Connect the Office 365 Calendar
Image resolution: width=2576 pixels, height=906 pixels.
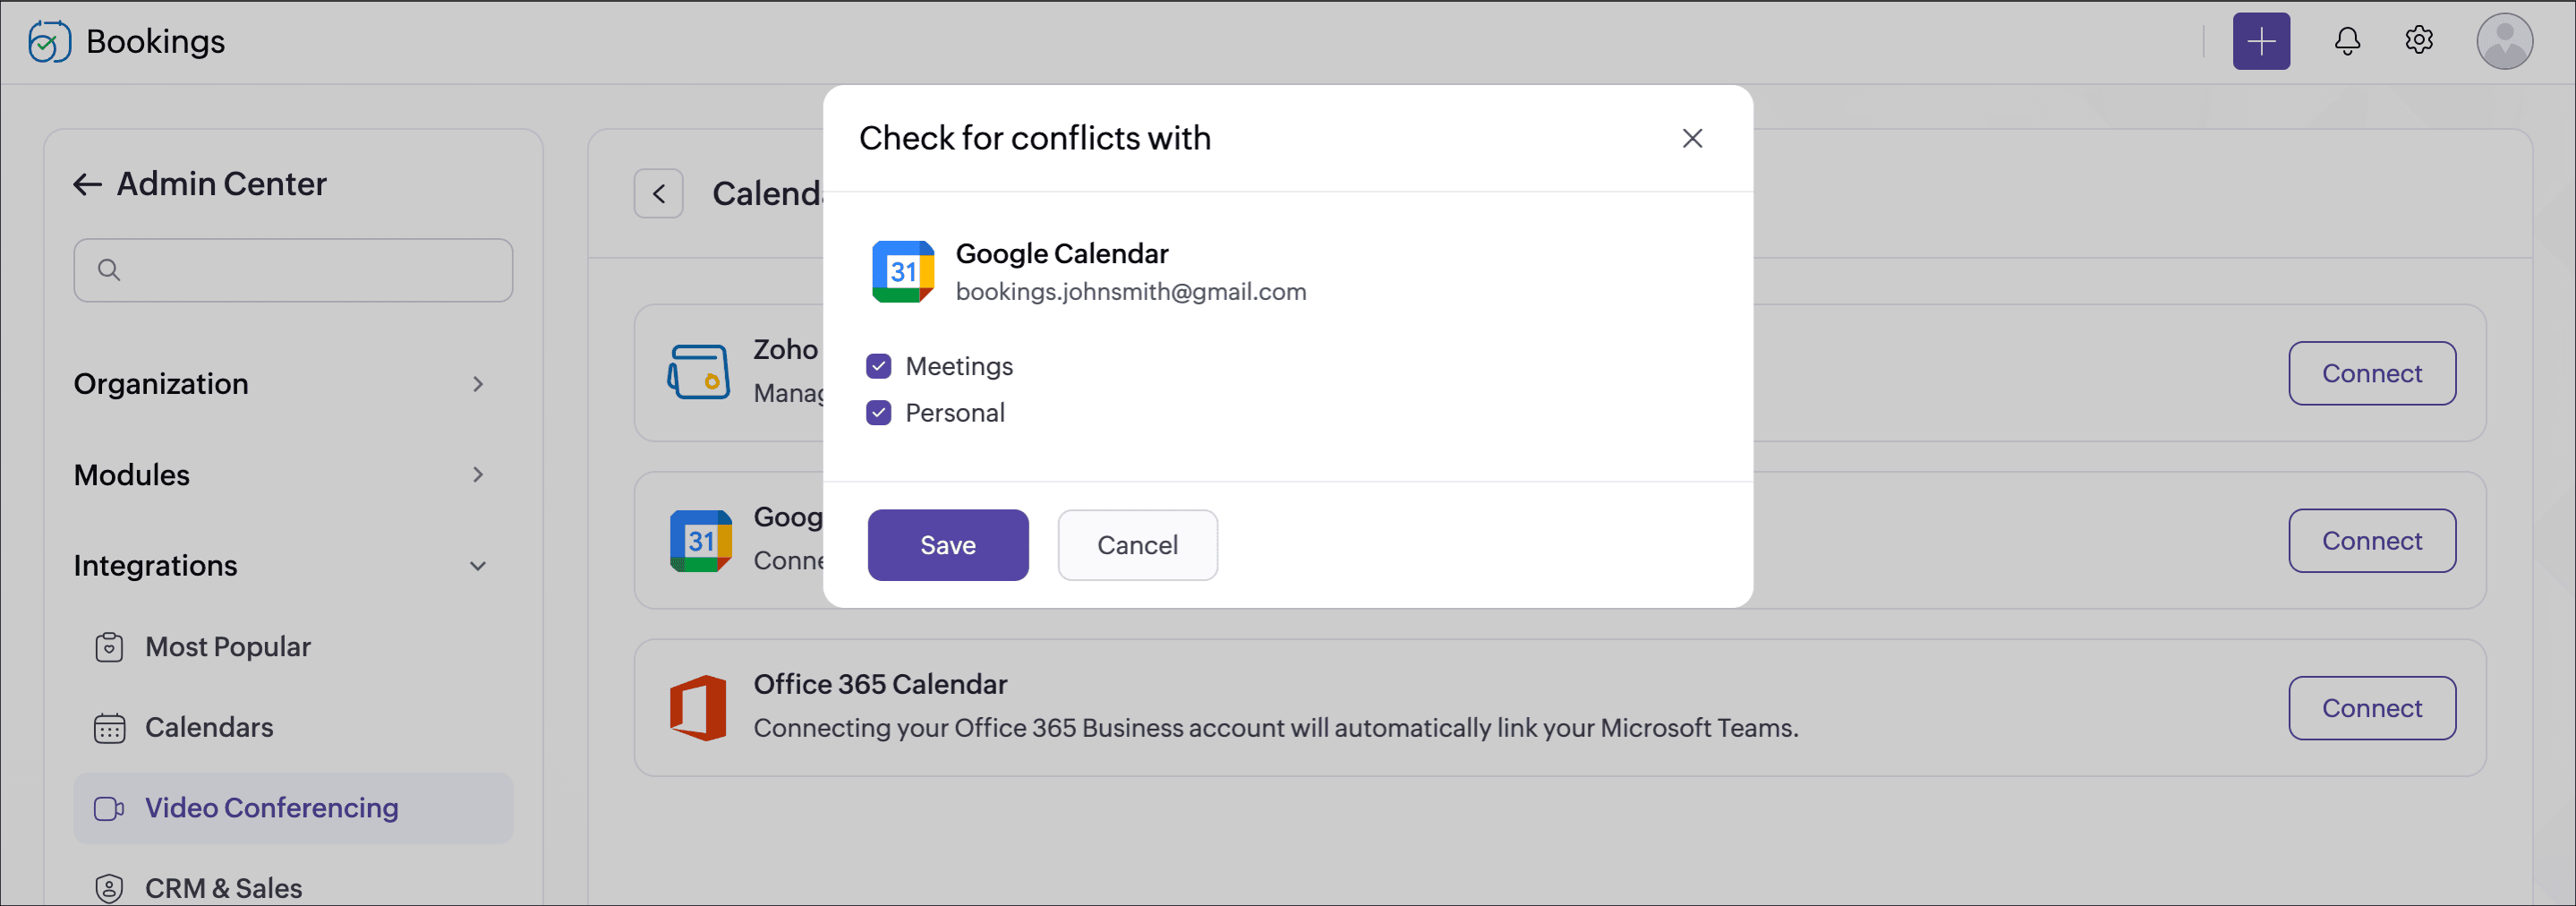[x=2371, y=708]
